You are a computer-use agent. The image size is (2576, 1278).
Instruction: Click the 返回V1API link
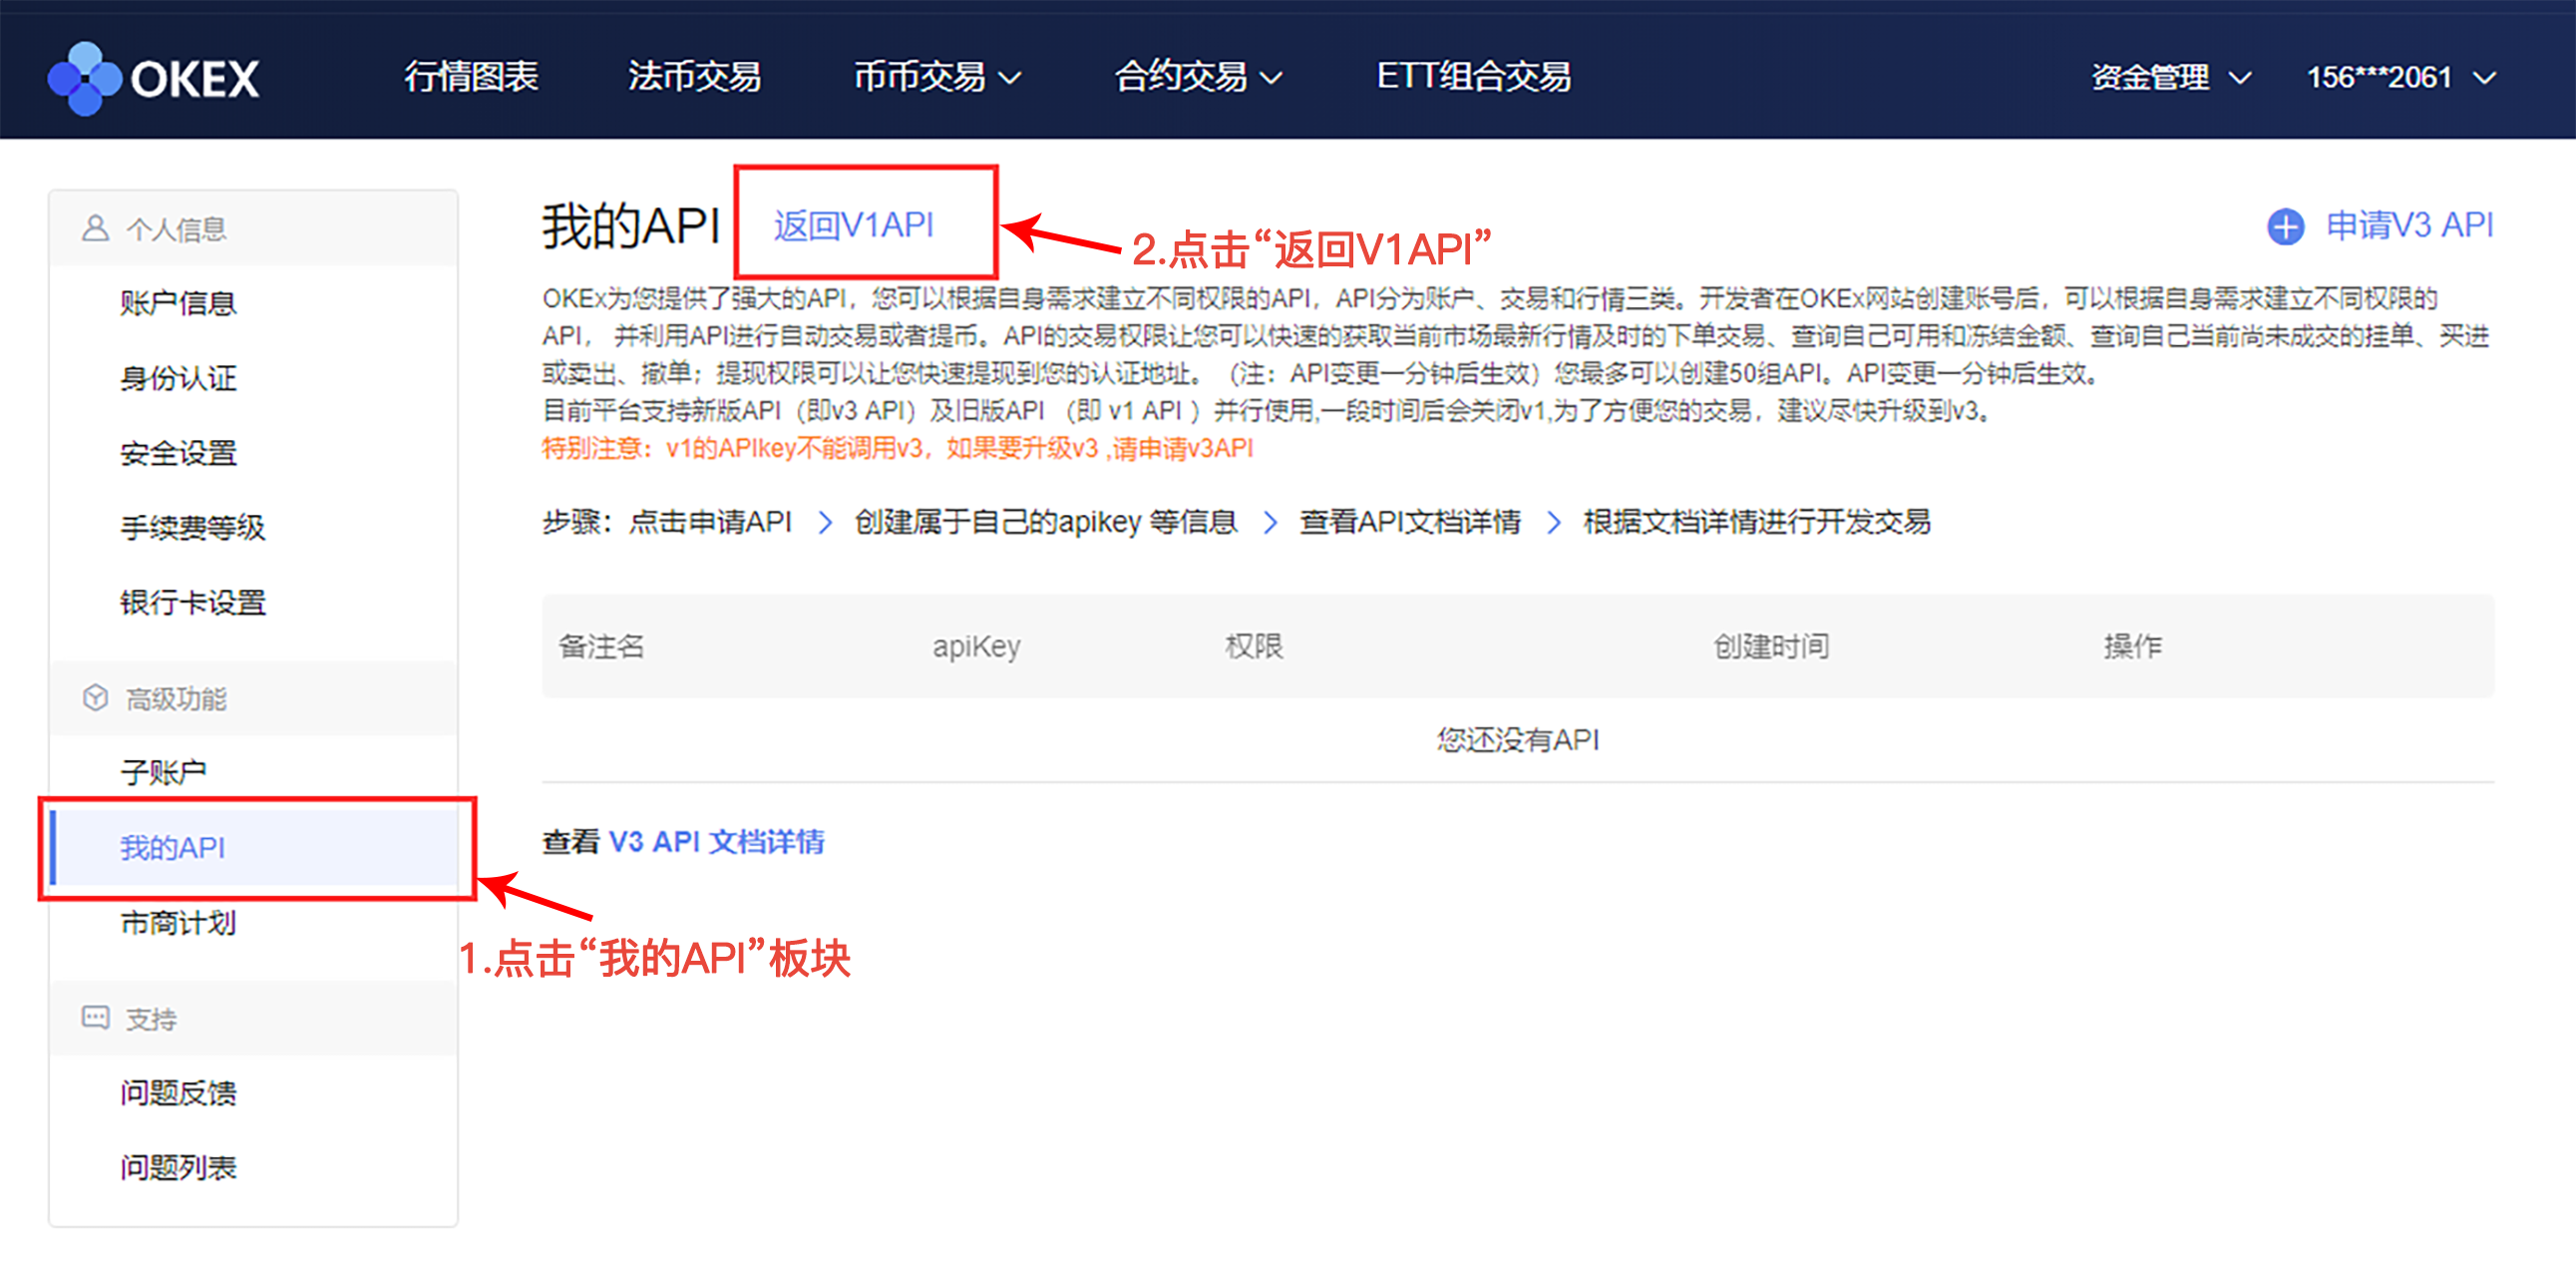coord(853,225)
